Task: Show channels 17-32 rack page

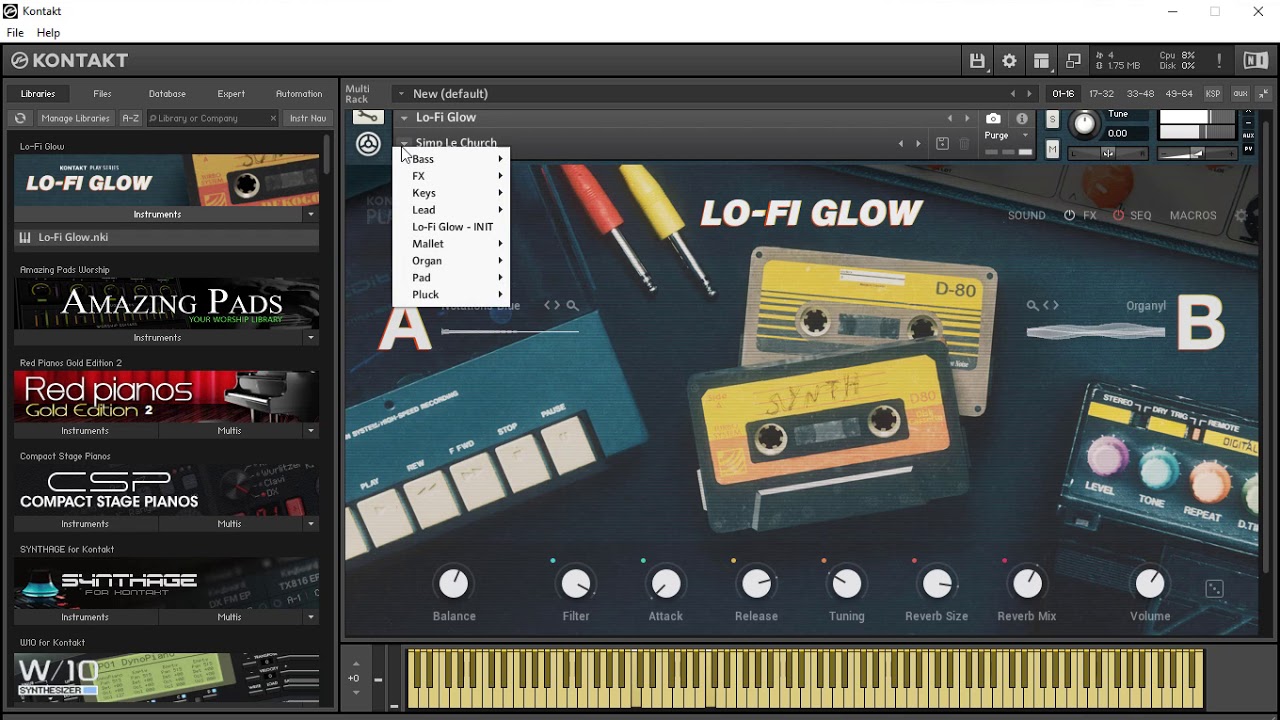Action: click(1101, 94)
